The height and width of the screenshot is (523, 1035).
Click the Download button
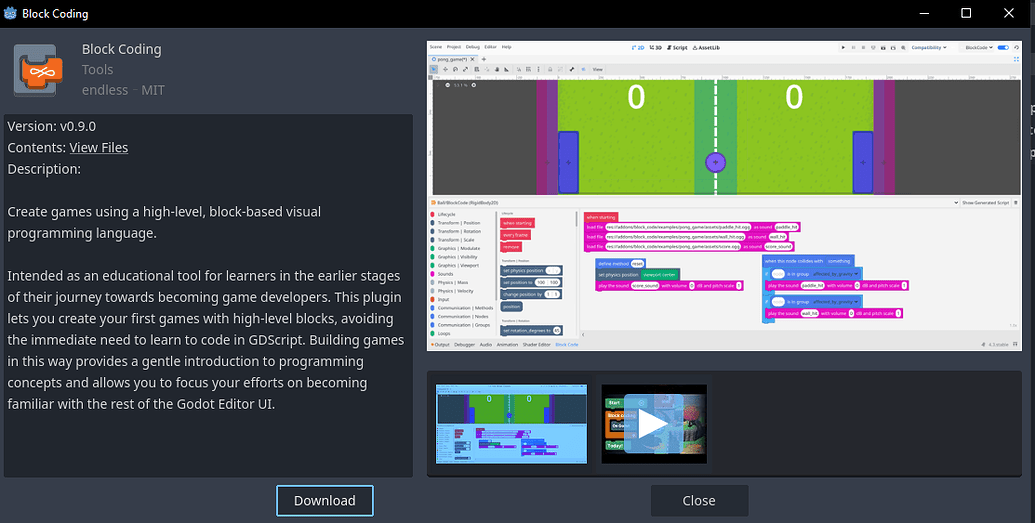[x=325, y=501]
